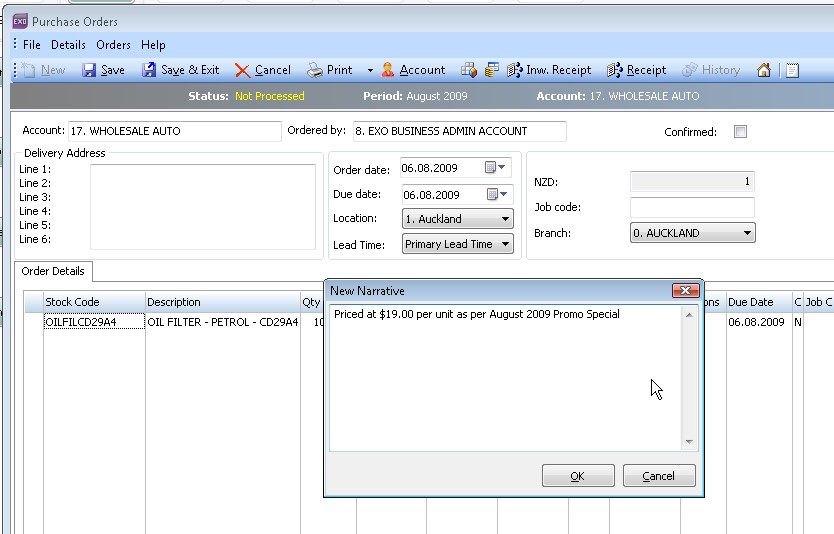Click the 'August 2009' period text
Image resolution: width=834 pixels, height=534 pixels.
pos(437,96)
